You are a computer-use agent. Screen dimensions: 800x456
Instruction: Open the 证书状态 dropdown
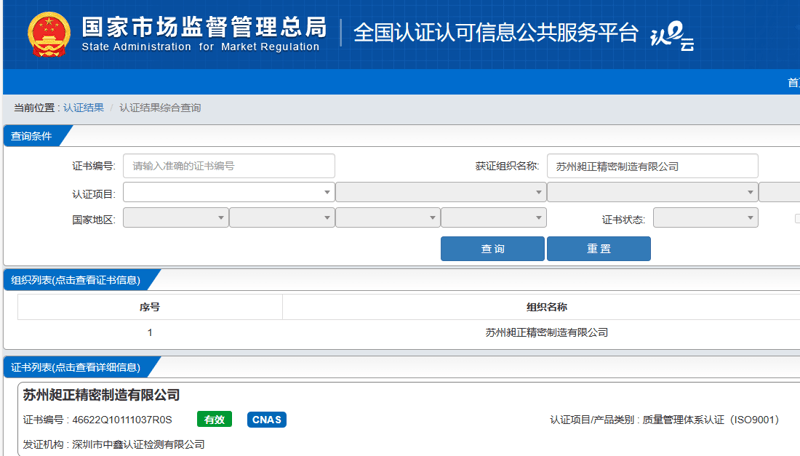pos(706,218)
